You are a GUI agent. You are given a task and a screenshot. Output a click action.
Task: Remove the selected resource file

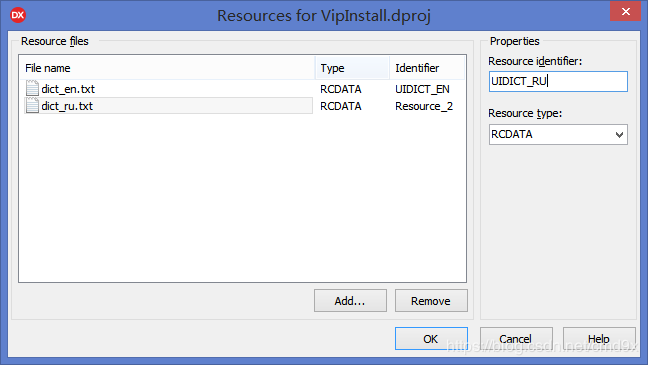[x=431, y=301]
